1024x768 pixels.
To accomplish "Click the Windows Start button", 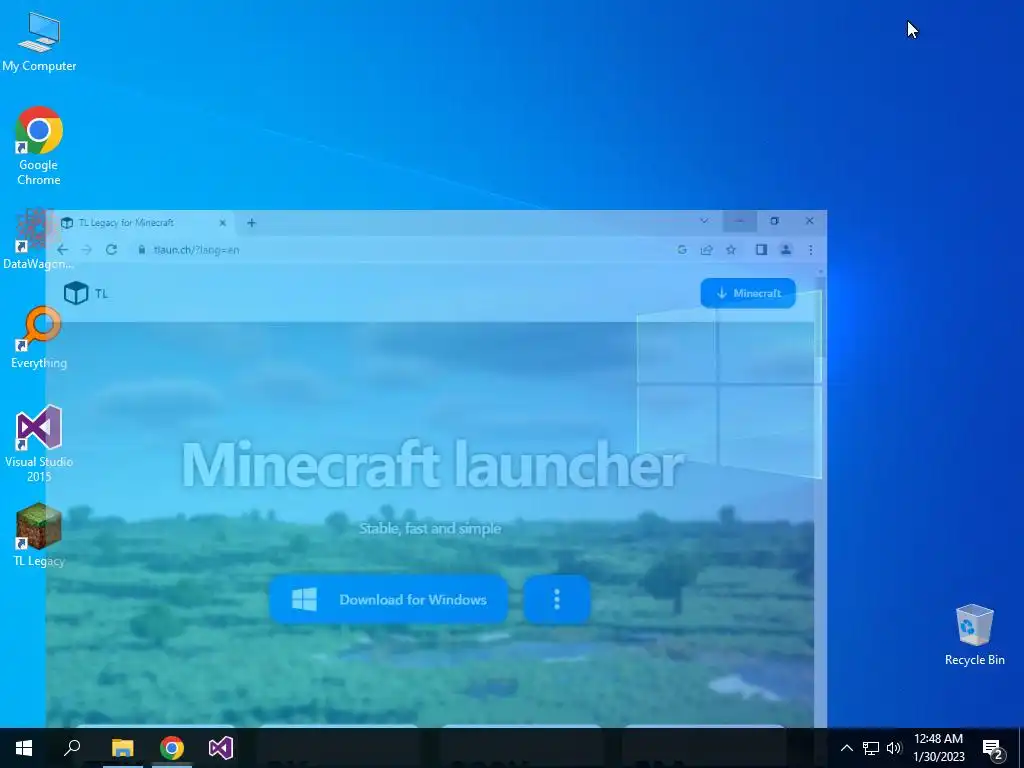I will (24, 748).
